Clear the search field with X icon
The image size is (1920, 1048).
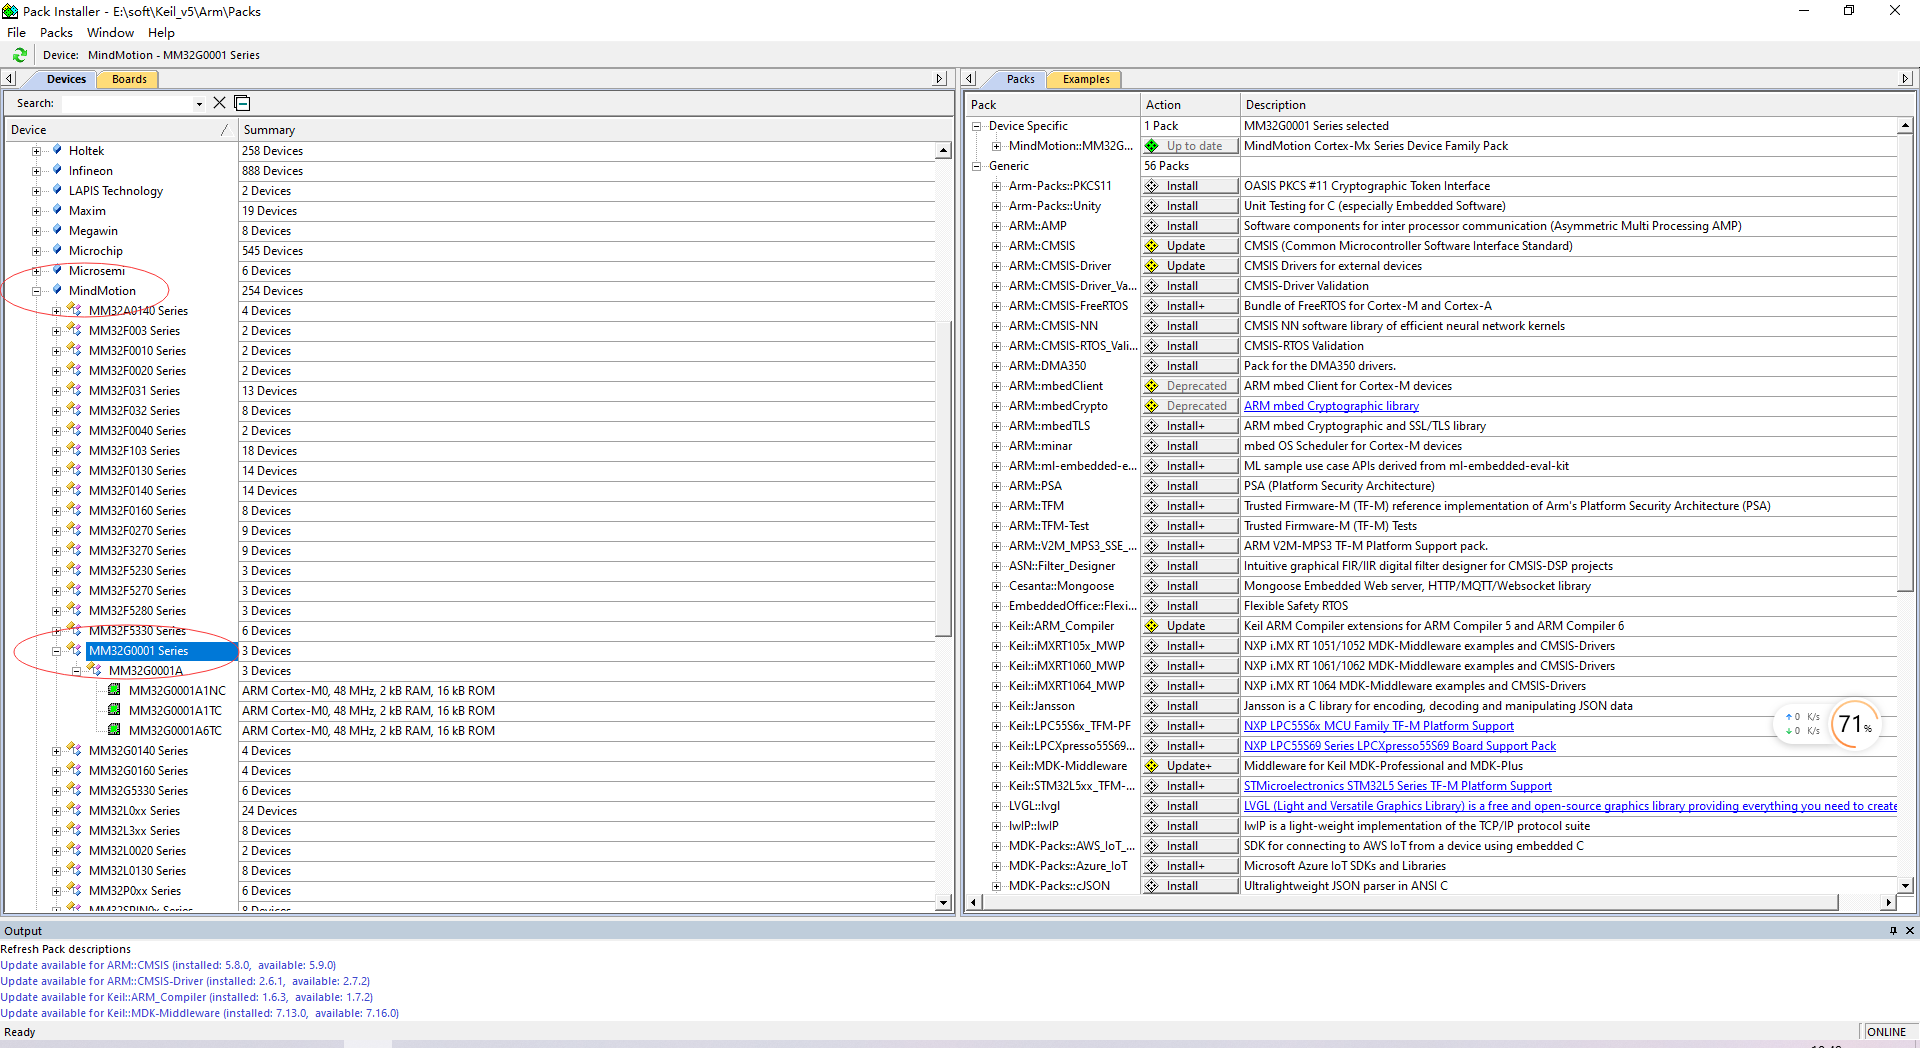coord(220,103)
